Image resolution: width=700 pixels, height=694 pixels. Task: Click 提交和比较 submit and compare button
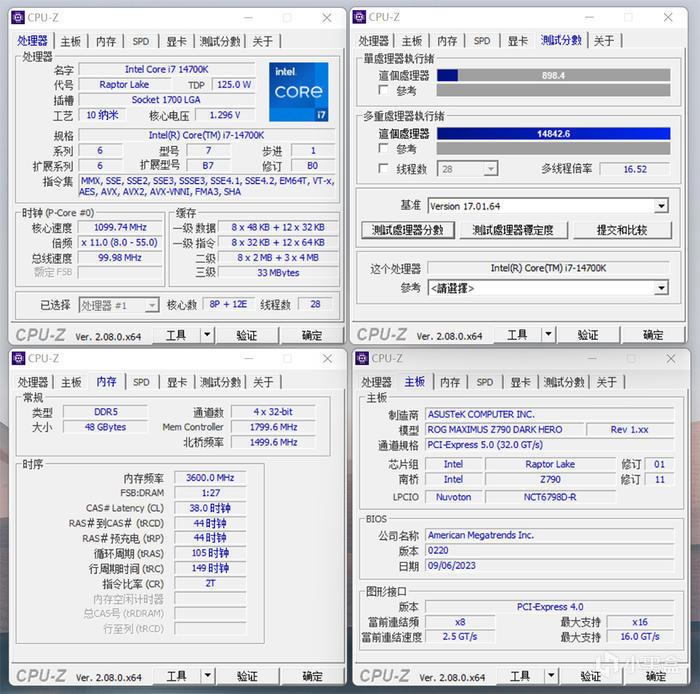click(622, 230)
